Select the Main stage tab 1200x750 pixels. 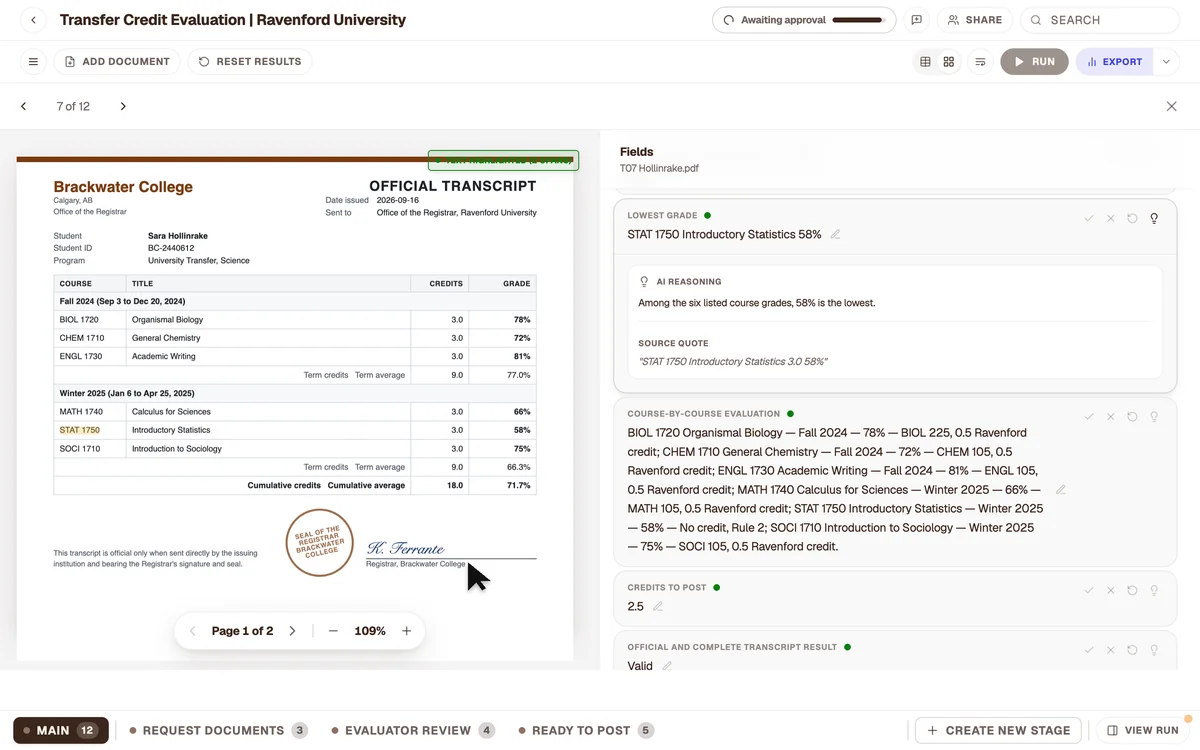pyautogui.click(x=60, y=730)
